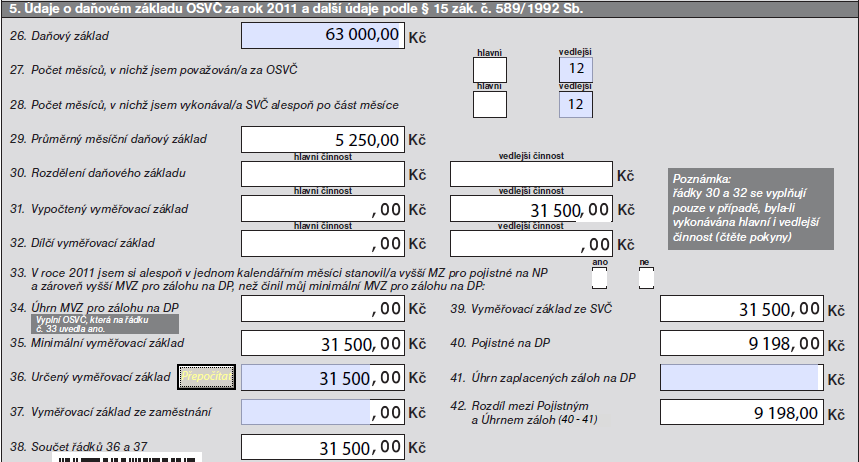The height and width of the screenshot is (462, 859).
Task: Select 'hlavní' months box on row 27
Action: click(489, 69)
